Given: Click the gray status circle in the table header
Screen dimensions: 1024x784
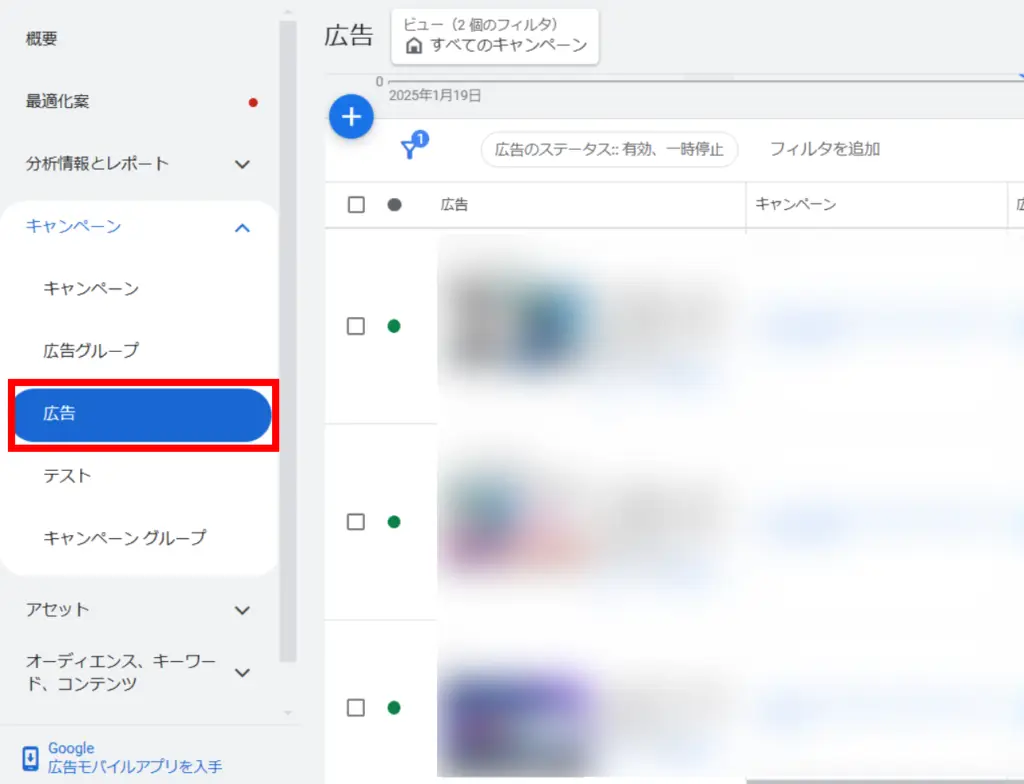Looking at the screenshot, I should pyautogui.click(x=393, y=204).
